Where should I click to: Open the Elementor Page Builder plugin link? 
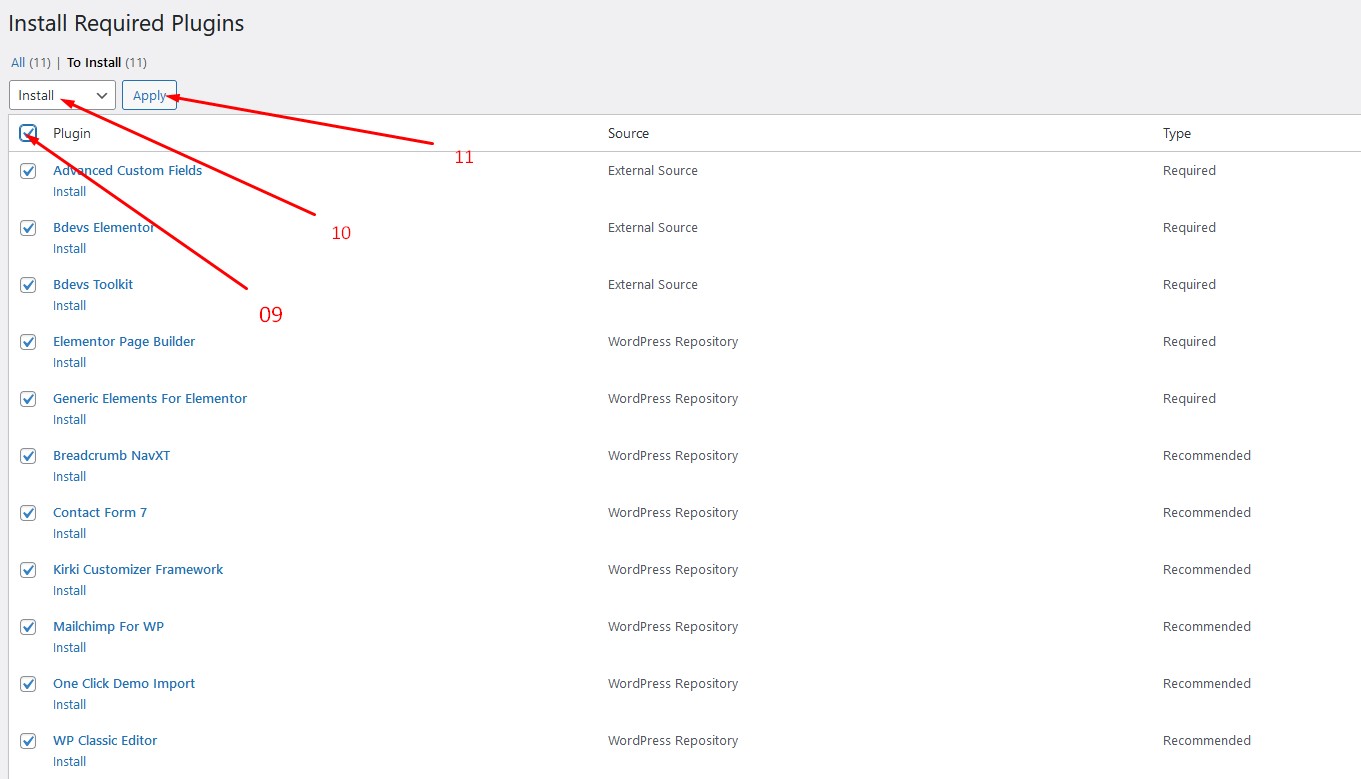[x=124, y=341]
